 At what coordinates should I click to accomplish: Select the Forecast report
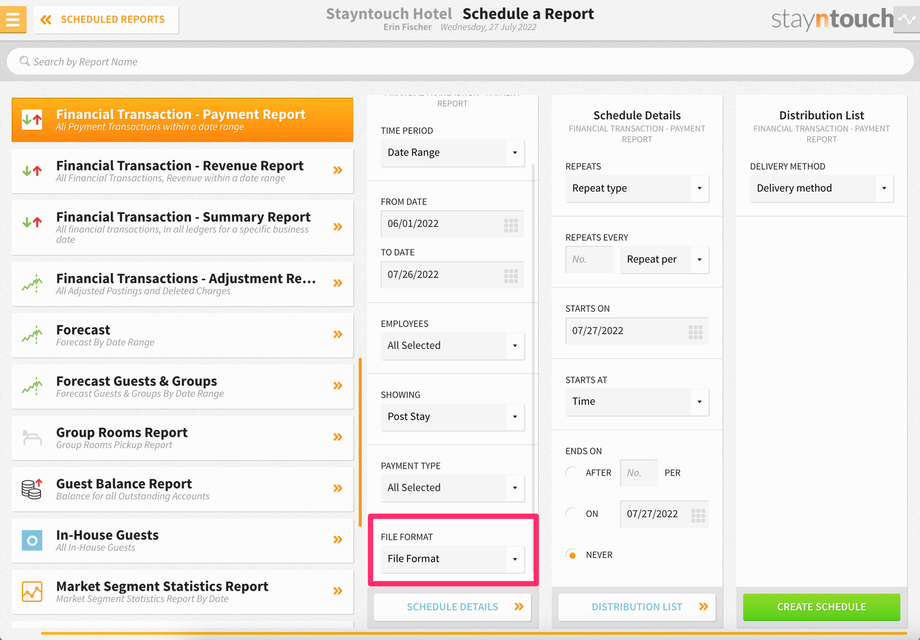click(x=182, y=335)
